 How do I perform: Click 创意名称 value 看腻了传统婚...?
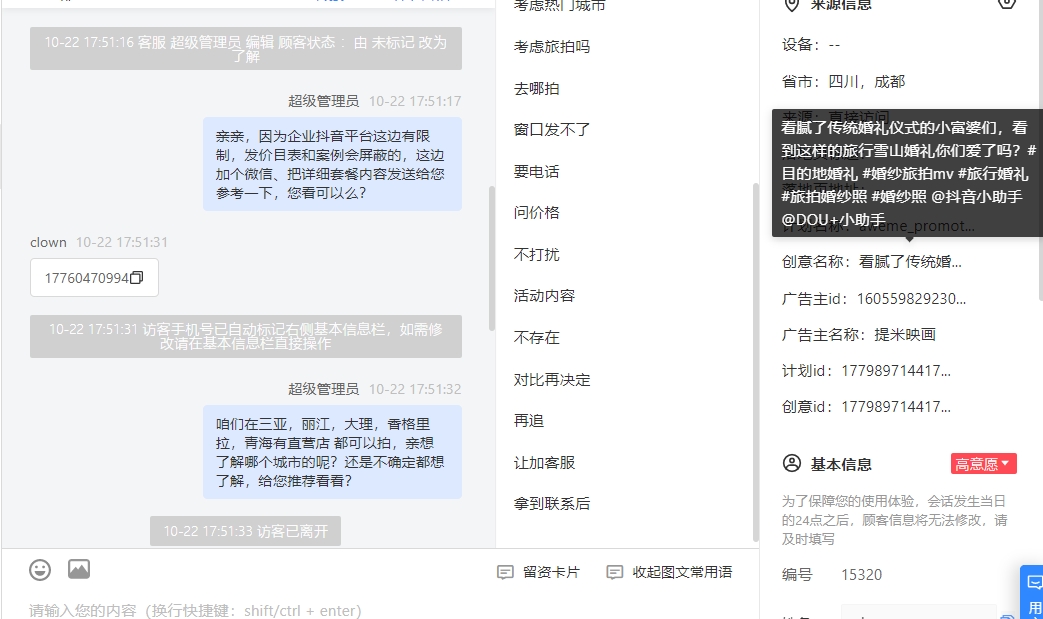point(909,262)
